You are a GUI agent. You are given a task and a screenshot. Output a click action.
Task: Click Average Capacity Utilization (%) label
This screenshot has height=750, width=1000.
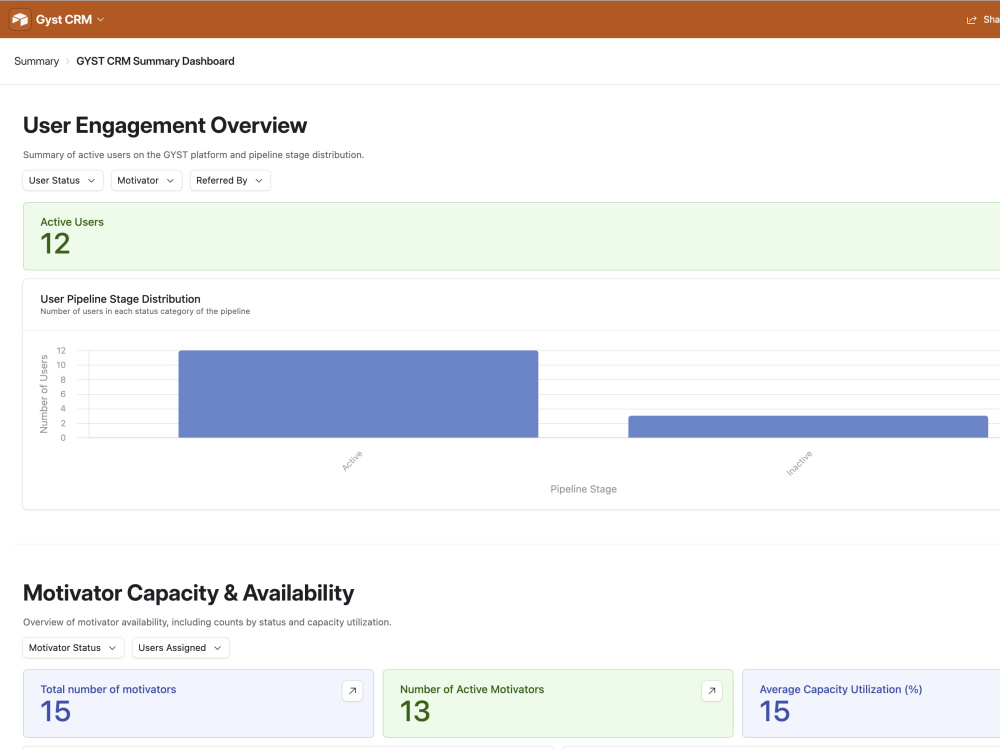coord(841,689)
